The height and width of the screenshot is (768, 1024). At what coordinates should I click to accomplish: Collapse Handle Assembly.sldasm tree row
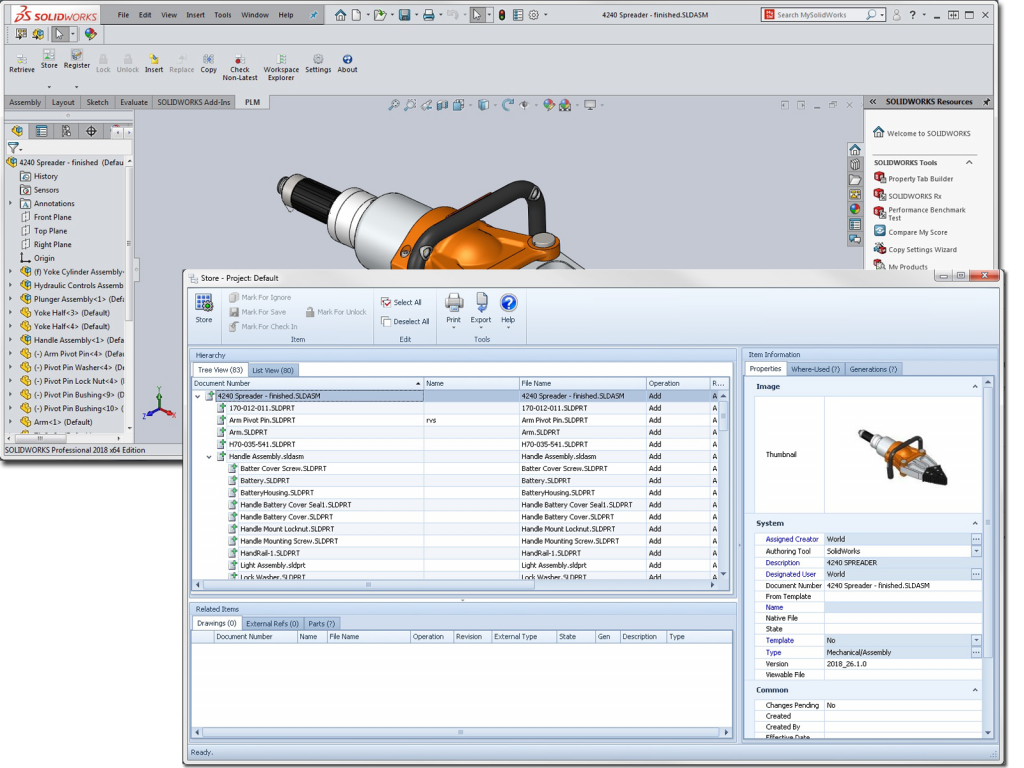(209, 456)
